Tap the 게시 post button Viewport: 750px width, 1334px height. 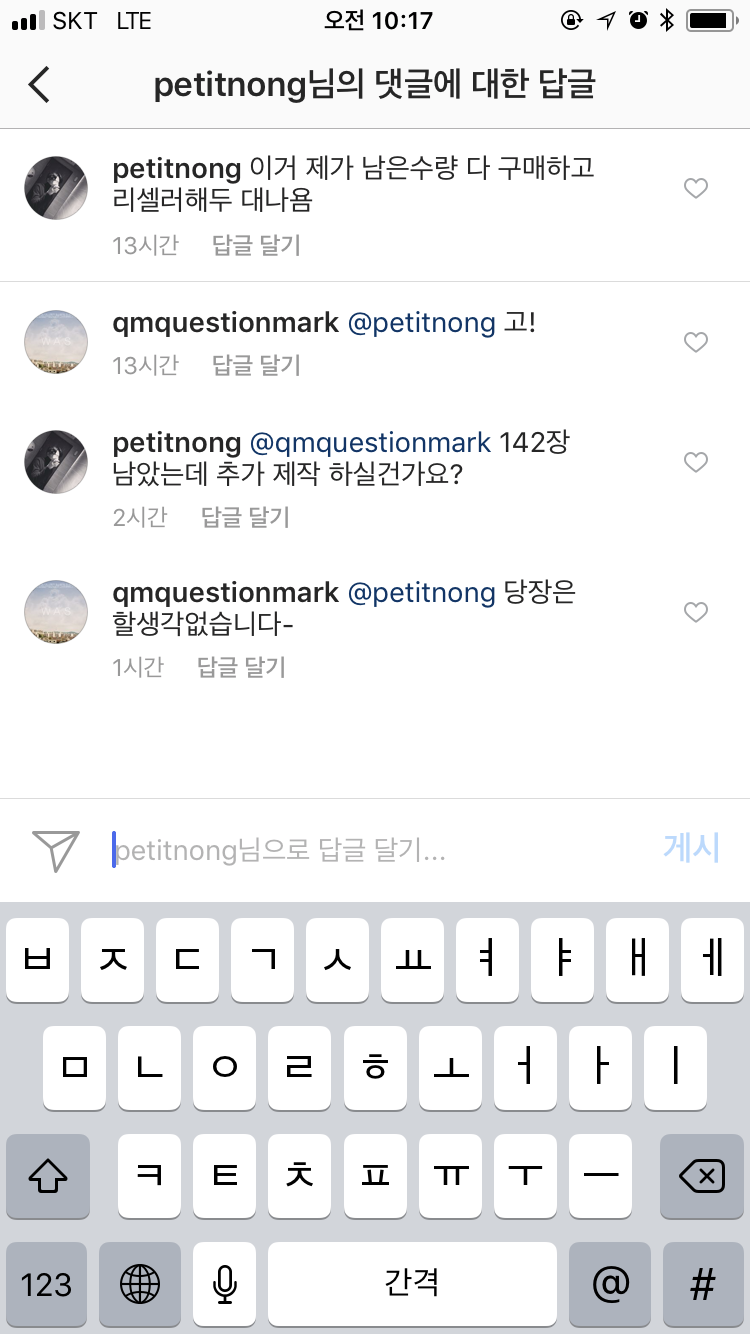pos(692,848)
